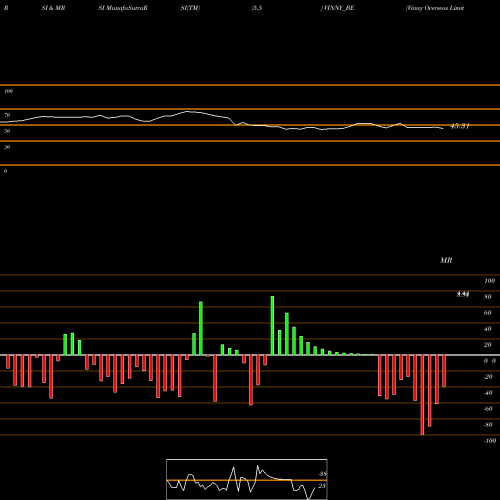Click the MR axis label -60
Viewport: 500px width, 500px height.
488,409
